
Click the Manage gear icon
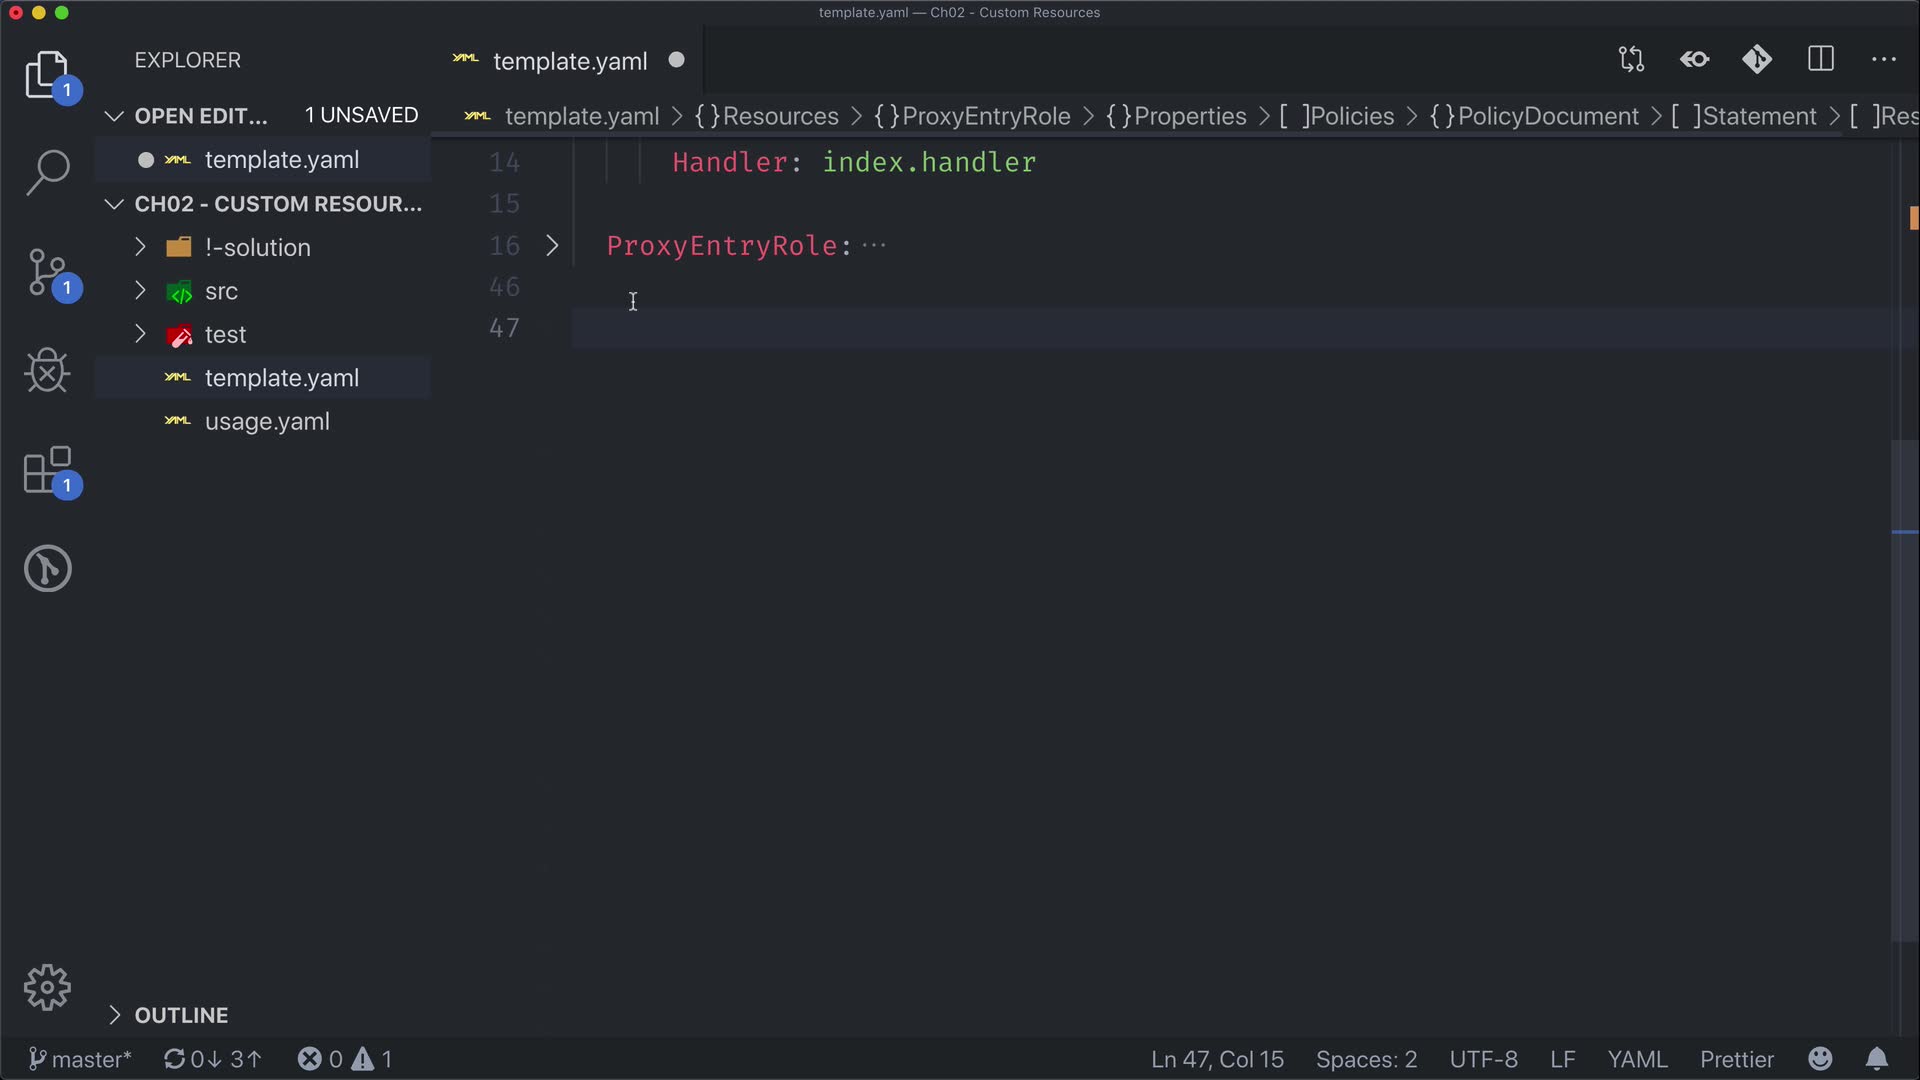[x=47, y=988]
